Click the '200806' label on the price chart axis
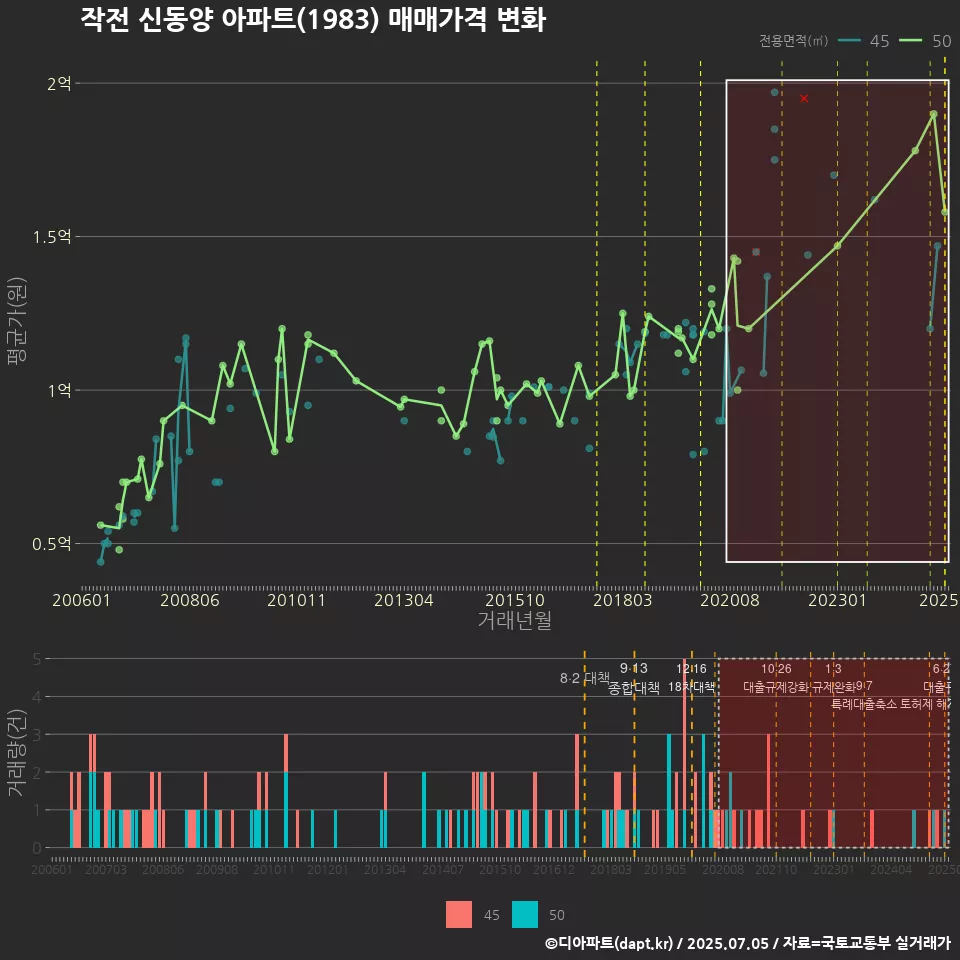This screenshot has width=960, height=960. pyautogui.click(x=190, y=600)
